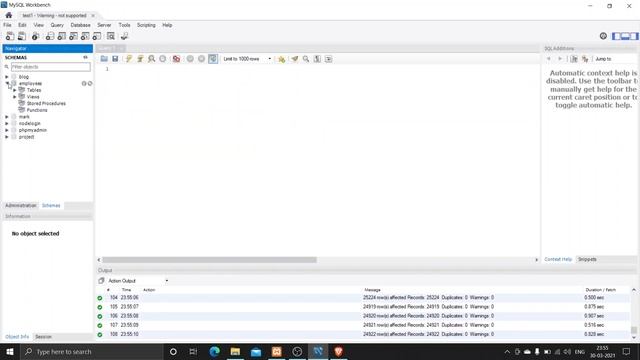Create a new stored procedure icon

tap(85, 36)
